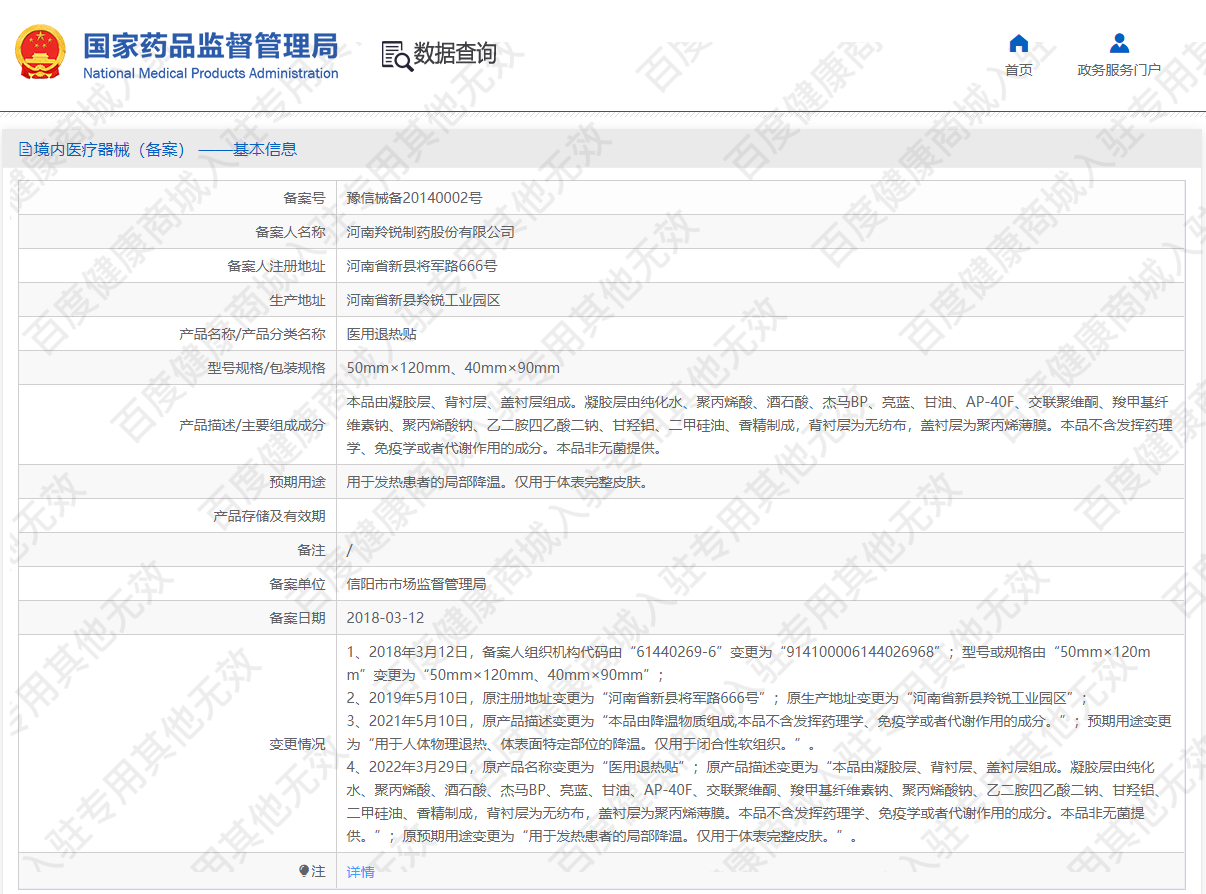Select the 产品存储及有效期 row label
The height and width of the screenshot is (894, 1206).
click(x=270, y=516)
